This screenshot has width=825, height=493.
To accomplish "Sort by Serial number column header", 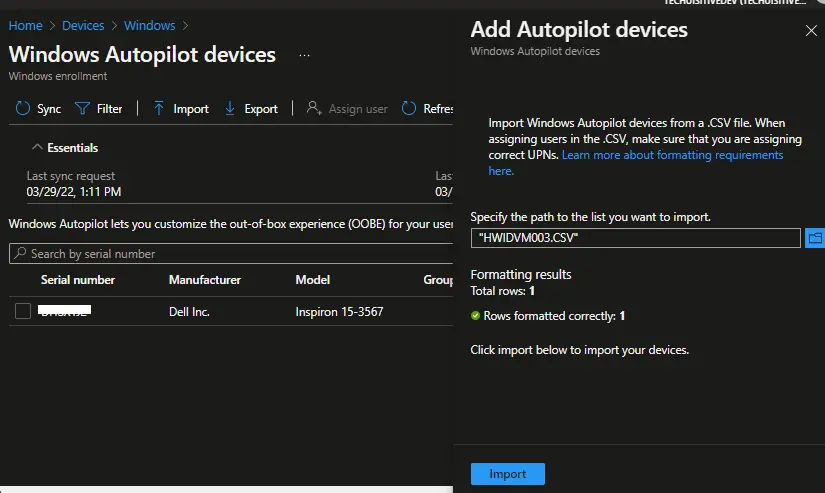I will (78, 280).
